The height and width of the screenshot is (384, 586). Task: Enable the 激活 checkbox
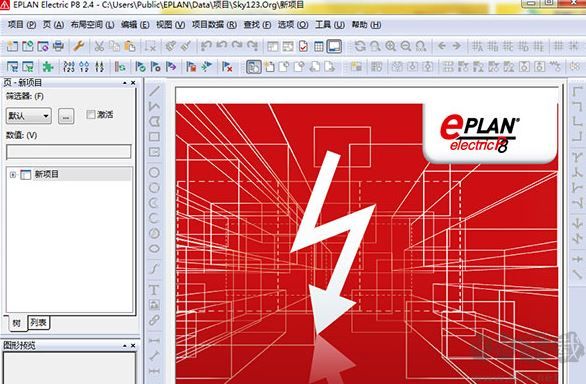[90, 115]
